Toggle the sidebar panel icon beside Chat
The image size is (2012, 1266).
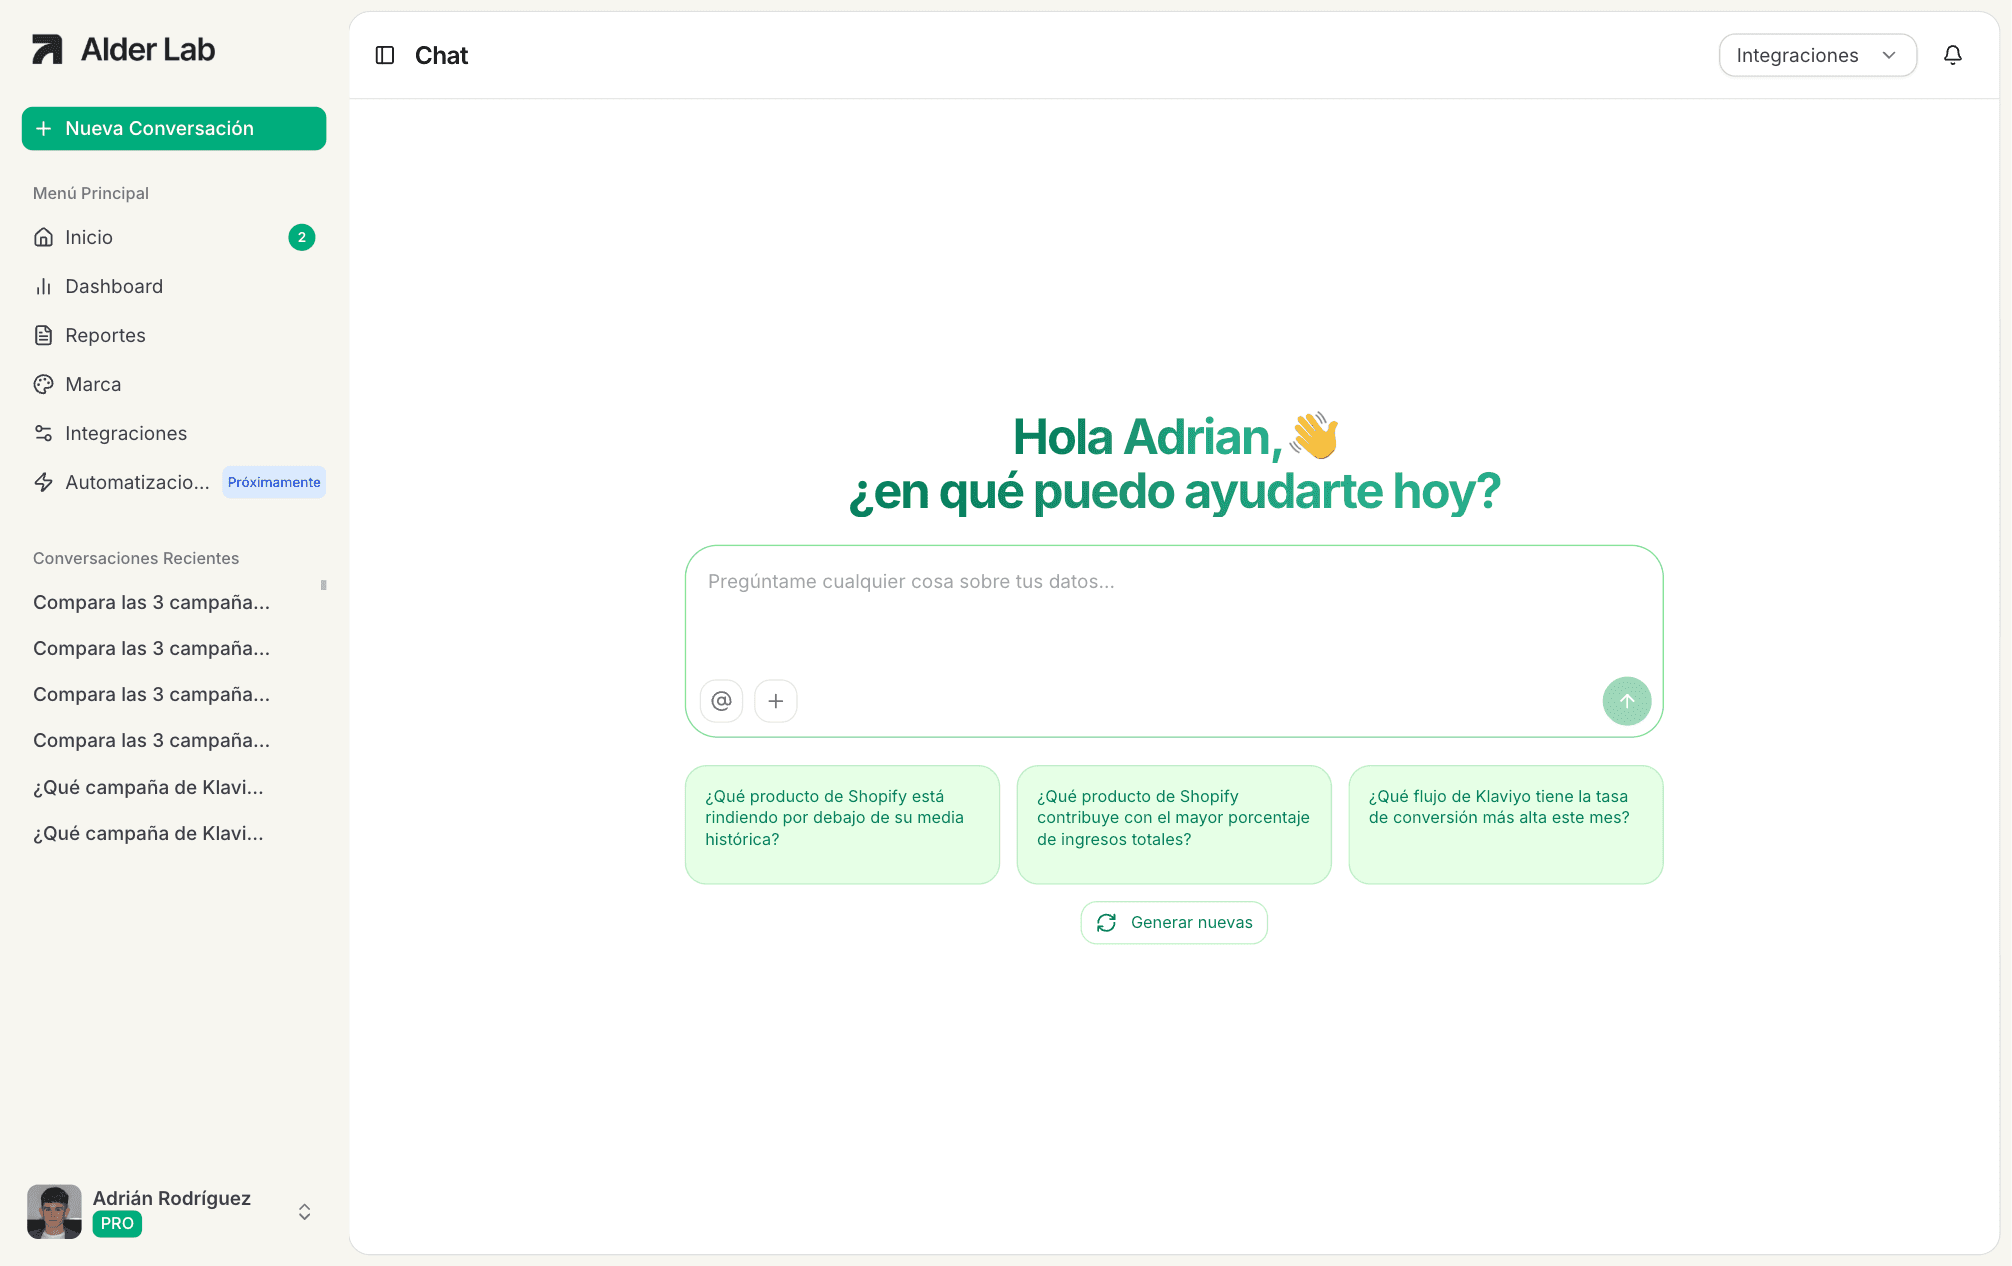(384, 55)
